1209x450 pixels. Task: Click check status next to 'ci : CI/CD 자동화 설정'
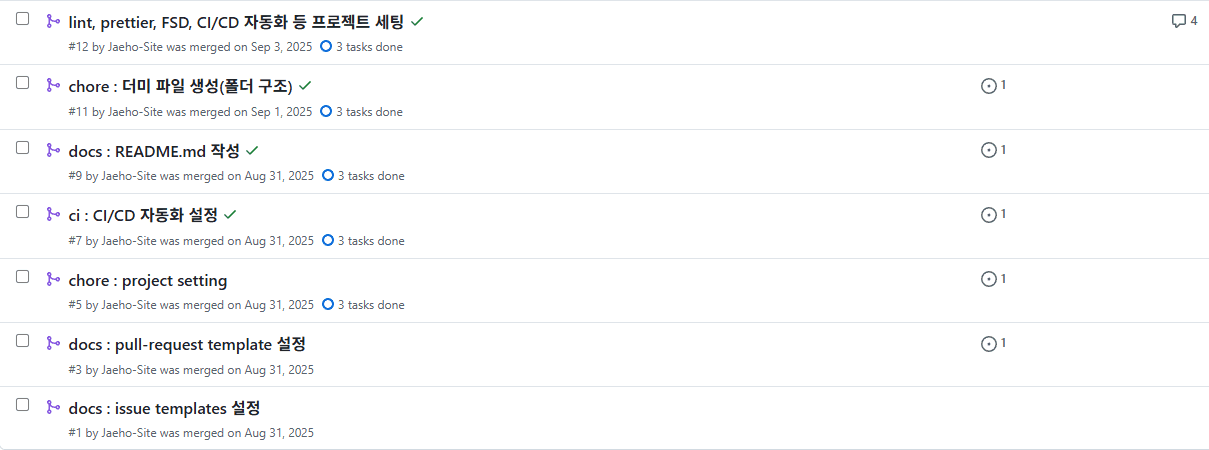[x=230, y=214]
